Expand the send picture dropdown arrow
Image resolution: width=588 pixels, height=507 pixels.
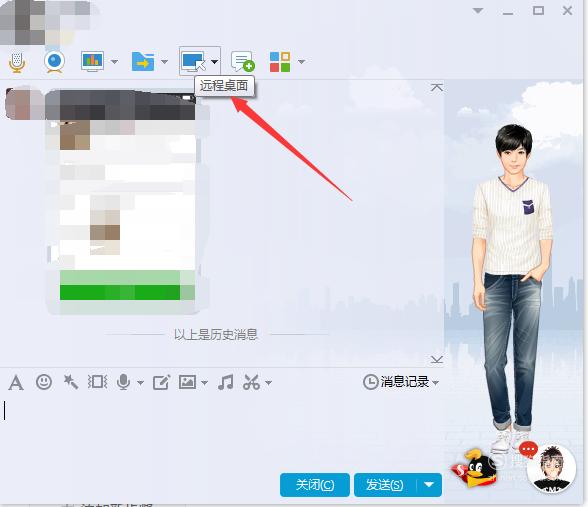click(x=204, y=383)
